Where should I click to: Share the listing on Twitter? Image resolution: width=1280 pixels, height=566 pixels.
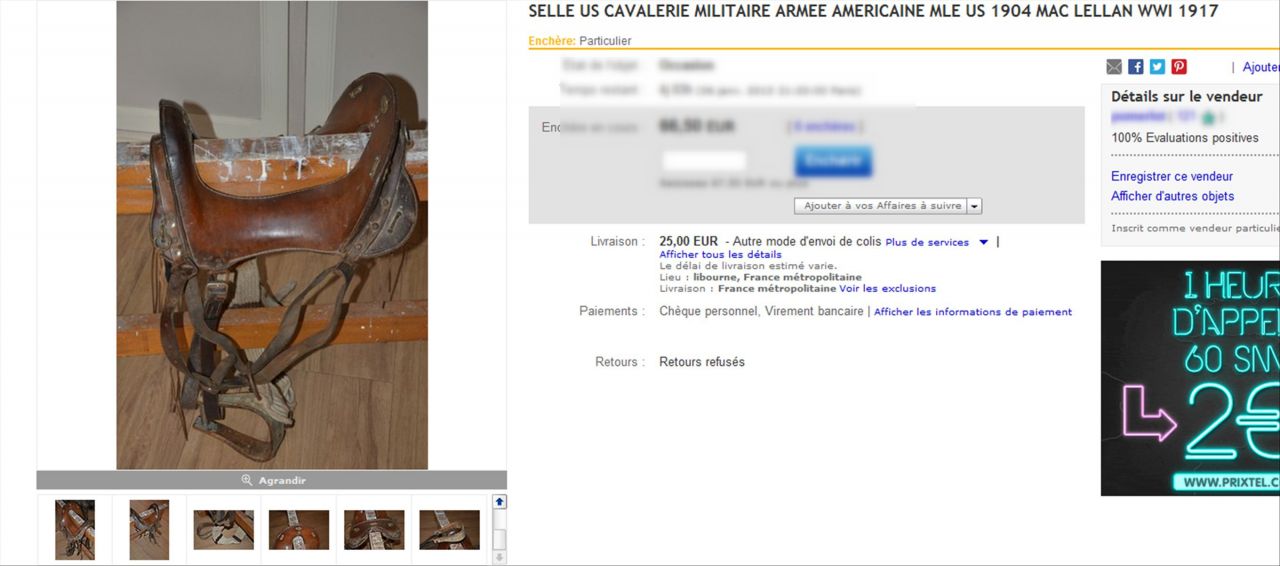pyautogui.click(x=1157, y=67)
